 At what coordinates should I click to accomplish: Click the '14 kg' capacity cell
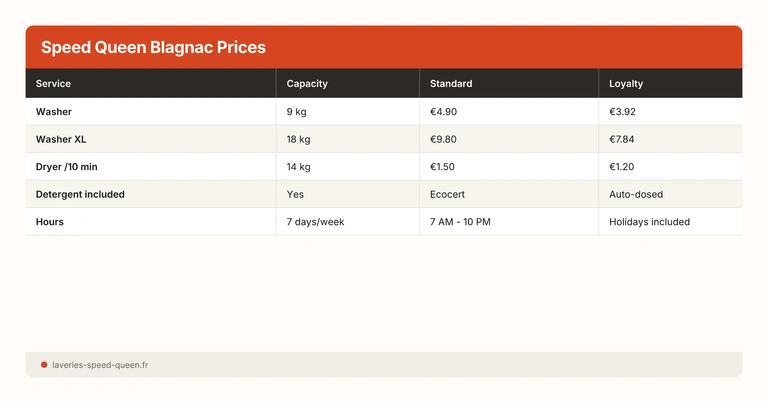298,166
